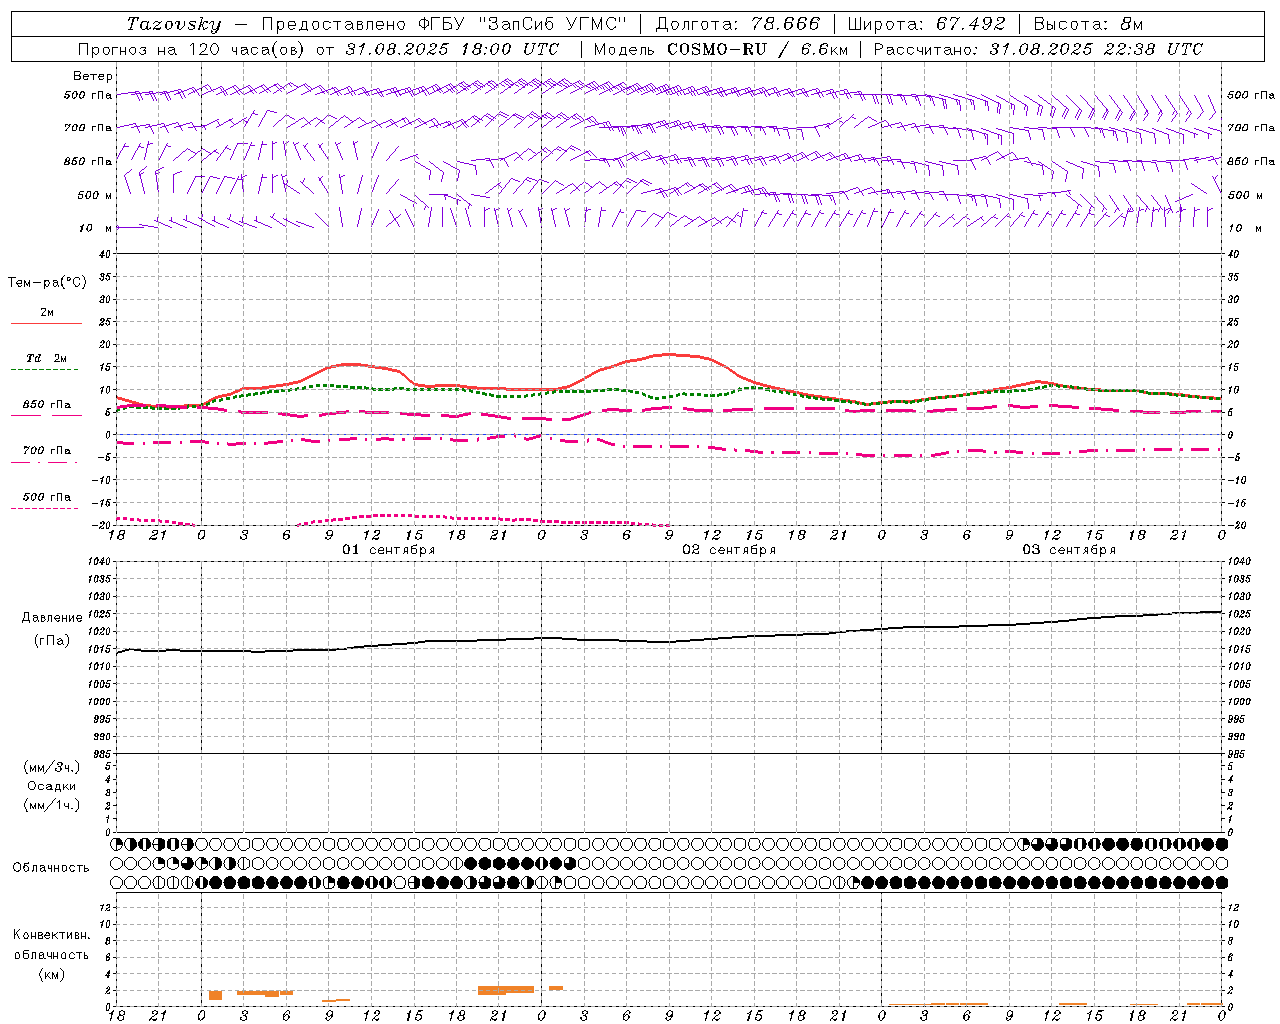Click the "01 сентября" date label
The width and height of the screenshot is (1280, 1024).
click(388, 550)
